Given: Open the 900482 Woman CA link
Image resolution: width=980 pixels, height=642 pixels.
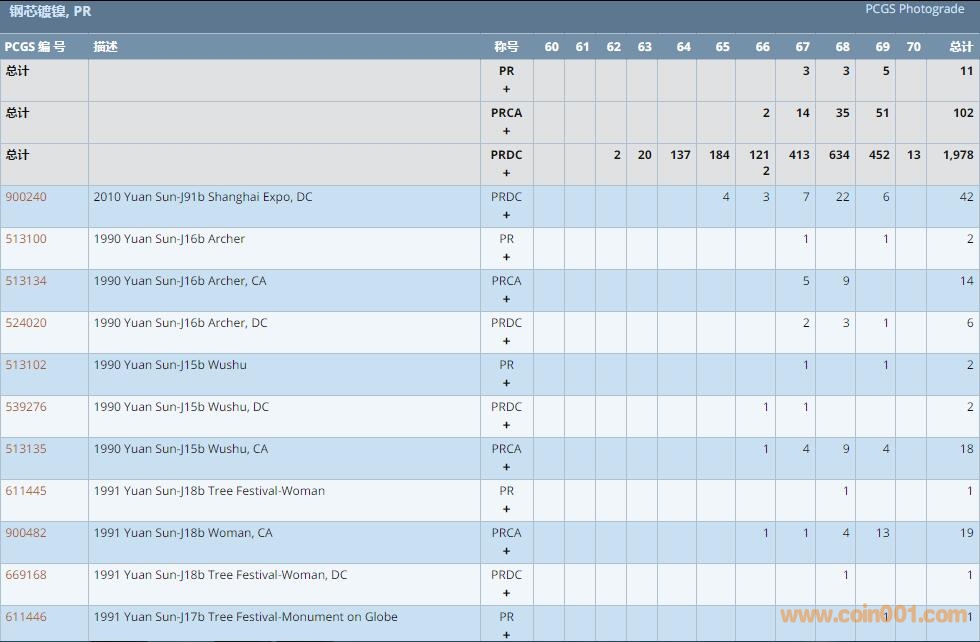Looking at the screenshot, I should [x=26, y=533].
